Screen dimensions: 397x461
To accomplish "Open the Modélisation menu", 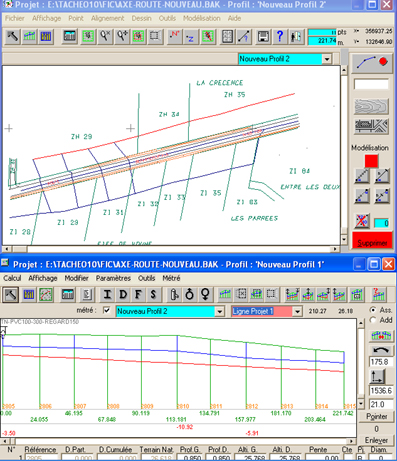I will click(x=201, y=18).
